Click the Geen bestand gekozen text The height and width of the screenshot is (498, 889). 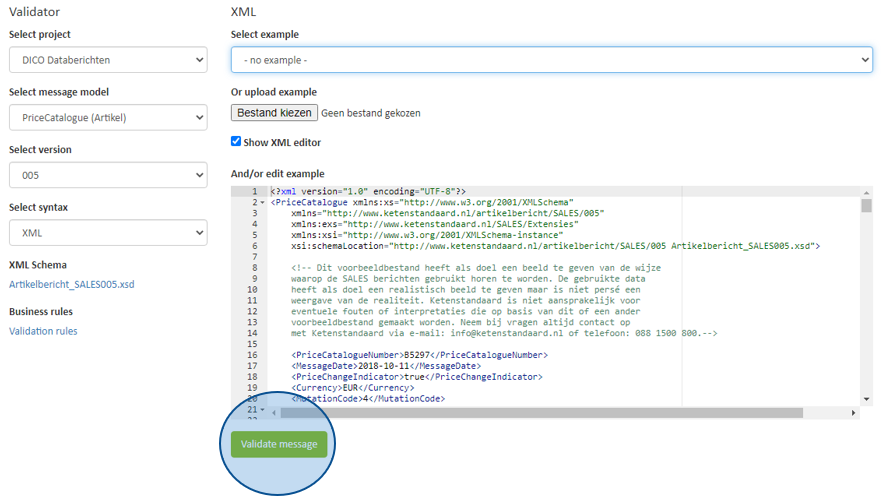[x=371, y=113]
